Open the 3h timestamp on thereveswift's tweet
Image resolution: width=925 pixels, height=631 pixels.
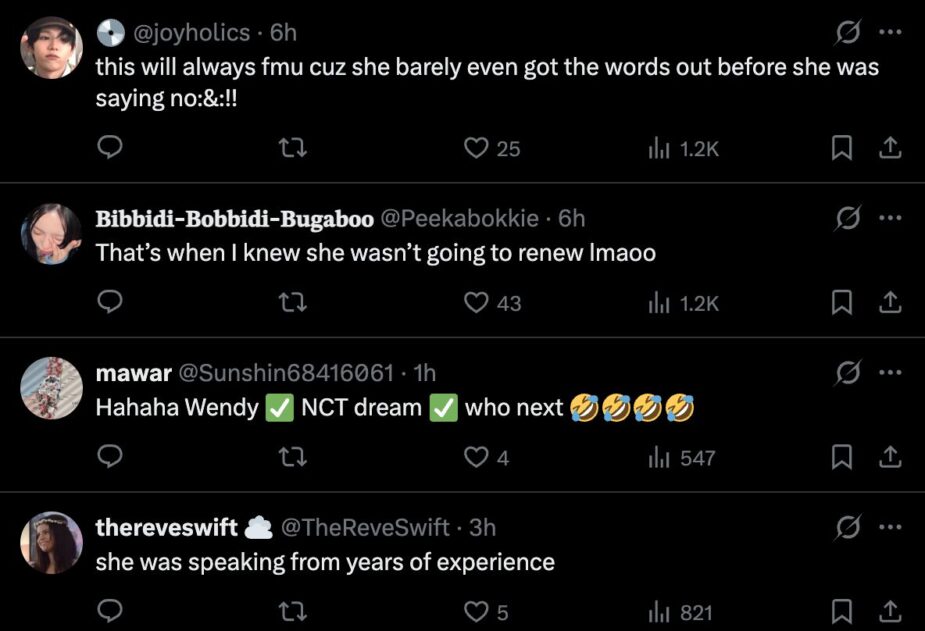482,527
